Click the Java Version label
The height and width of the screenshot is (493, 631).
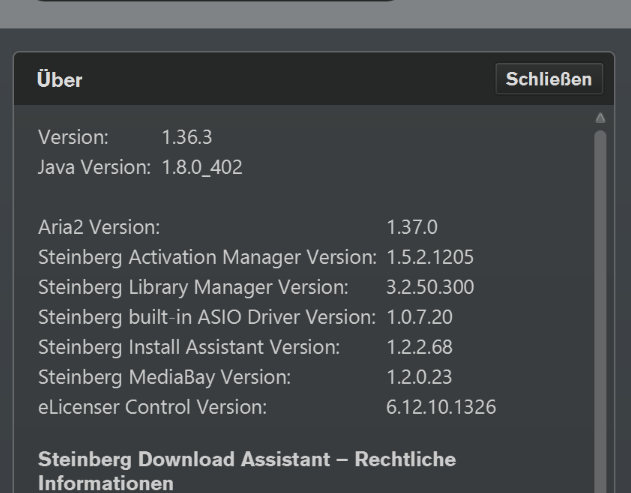94,167
